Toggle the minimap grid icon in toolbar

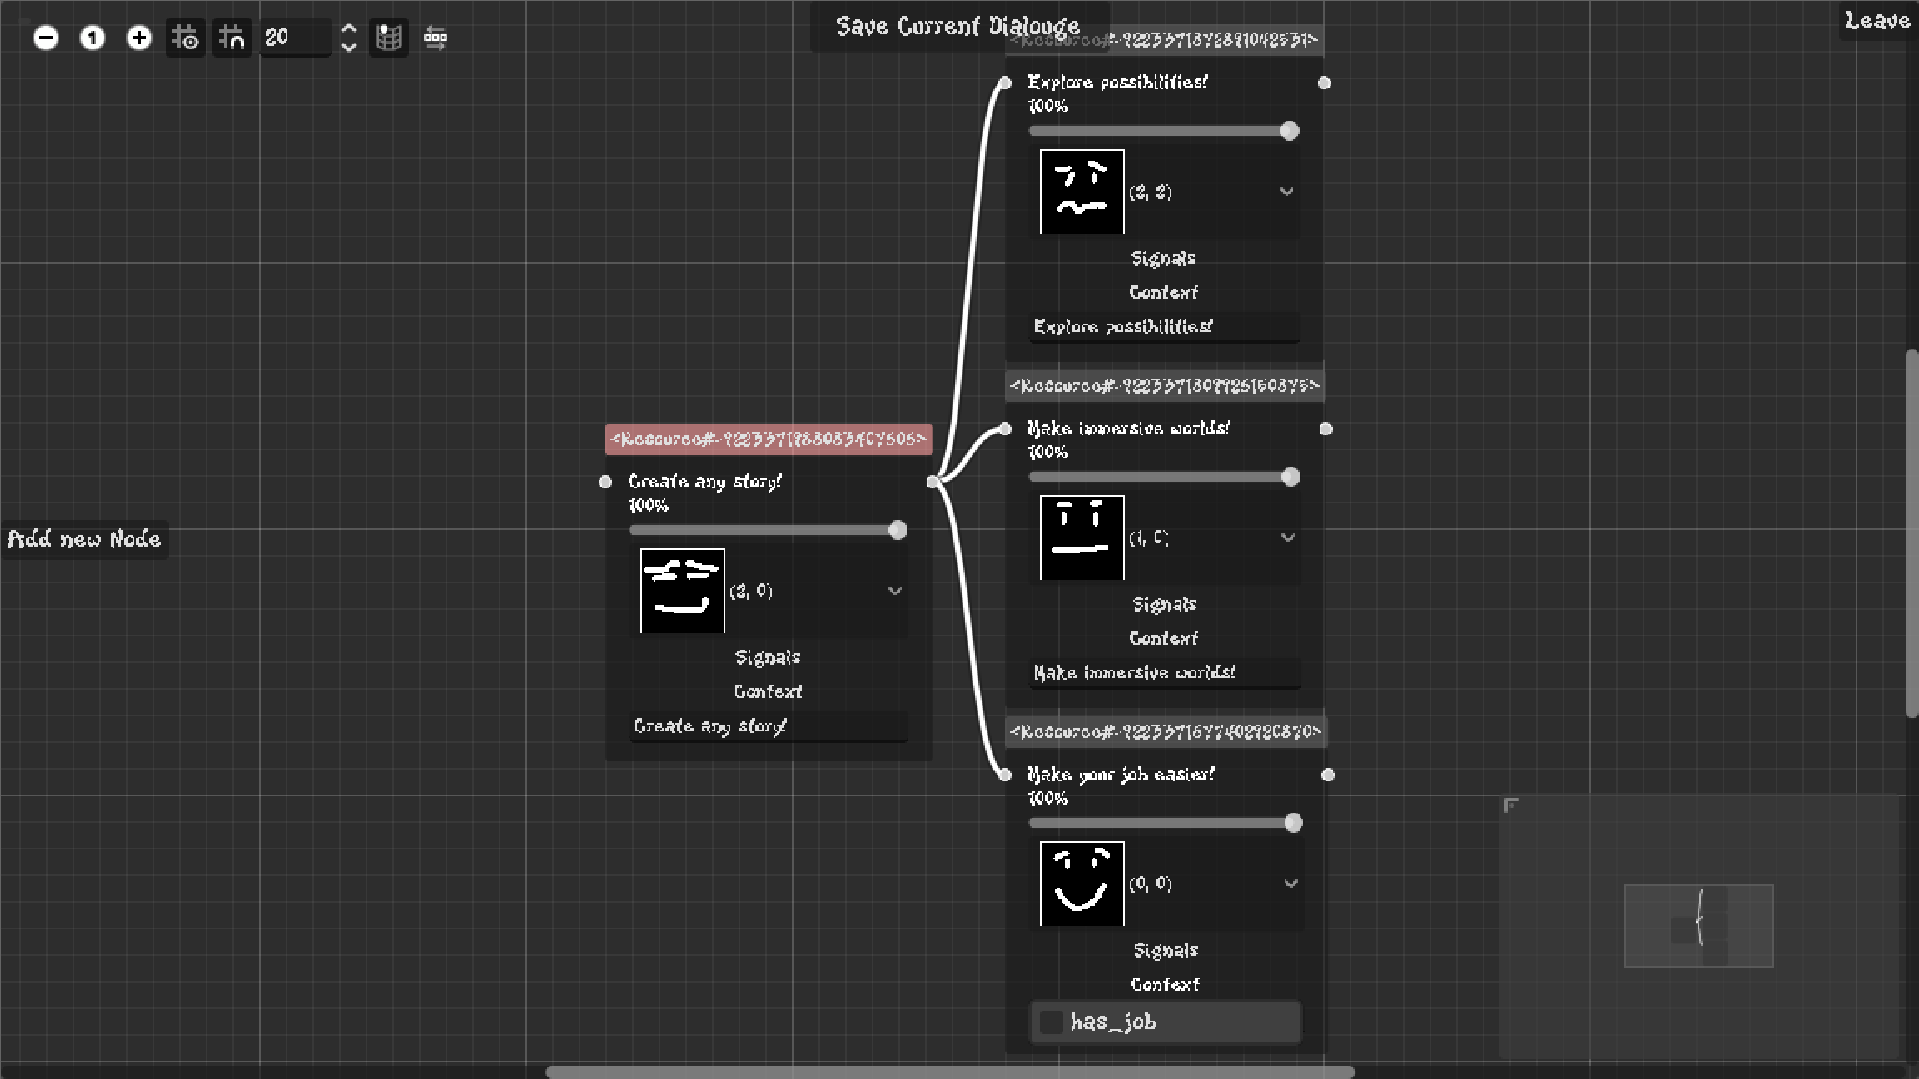coord(389,38)
